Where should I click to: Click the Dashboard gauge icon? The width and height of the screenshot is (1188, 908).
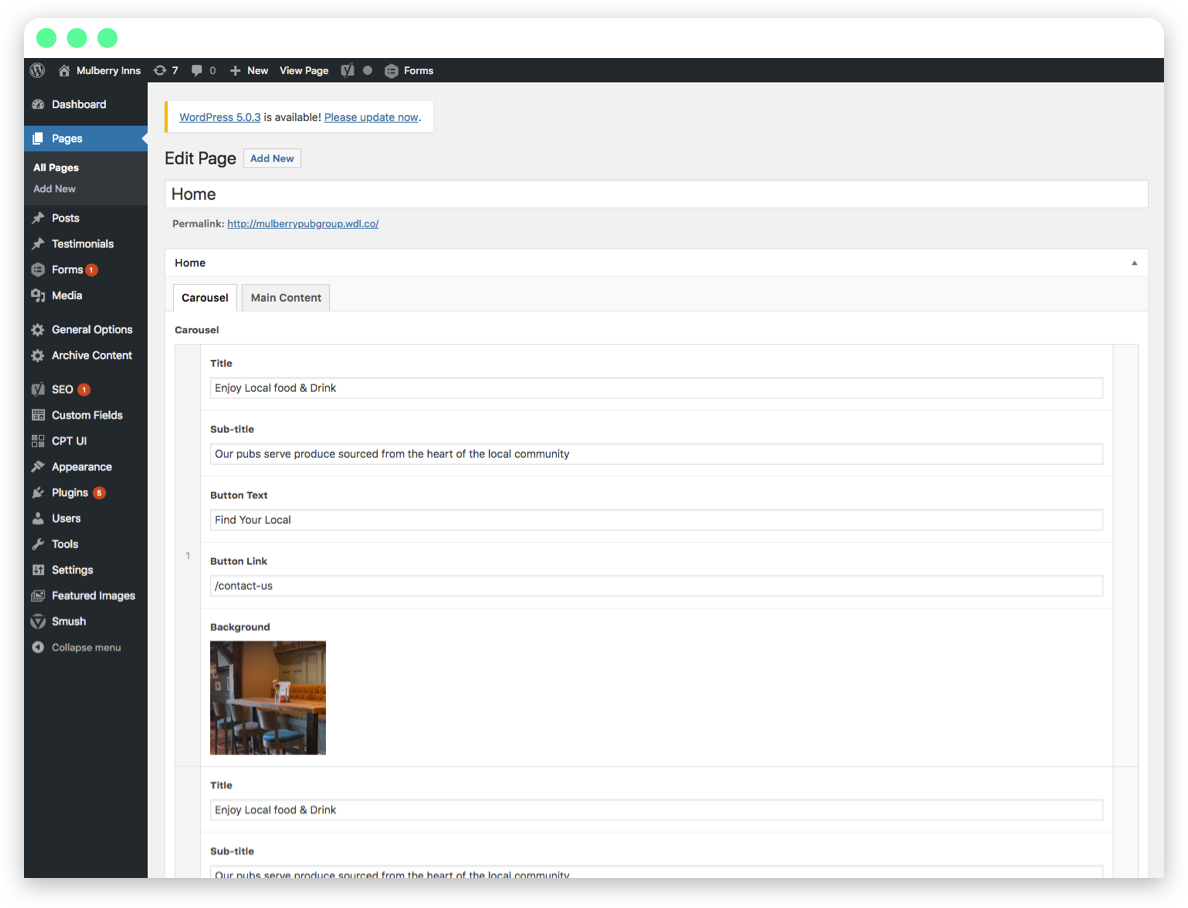[x=38, y=105]
